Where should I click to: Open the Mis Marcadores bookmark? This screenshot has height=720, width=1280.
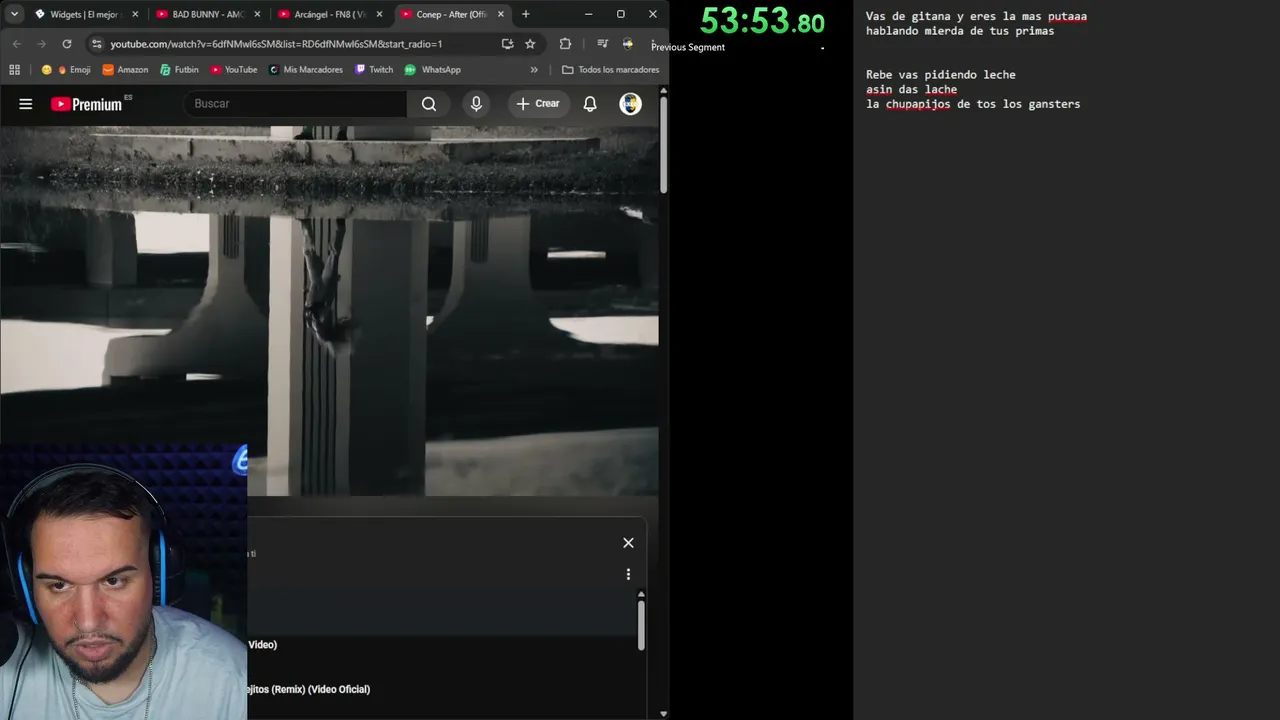(x=306, y=70)
